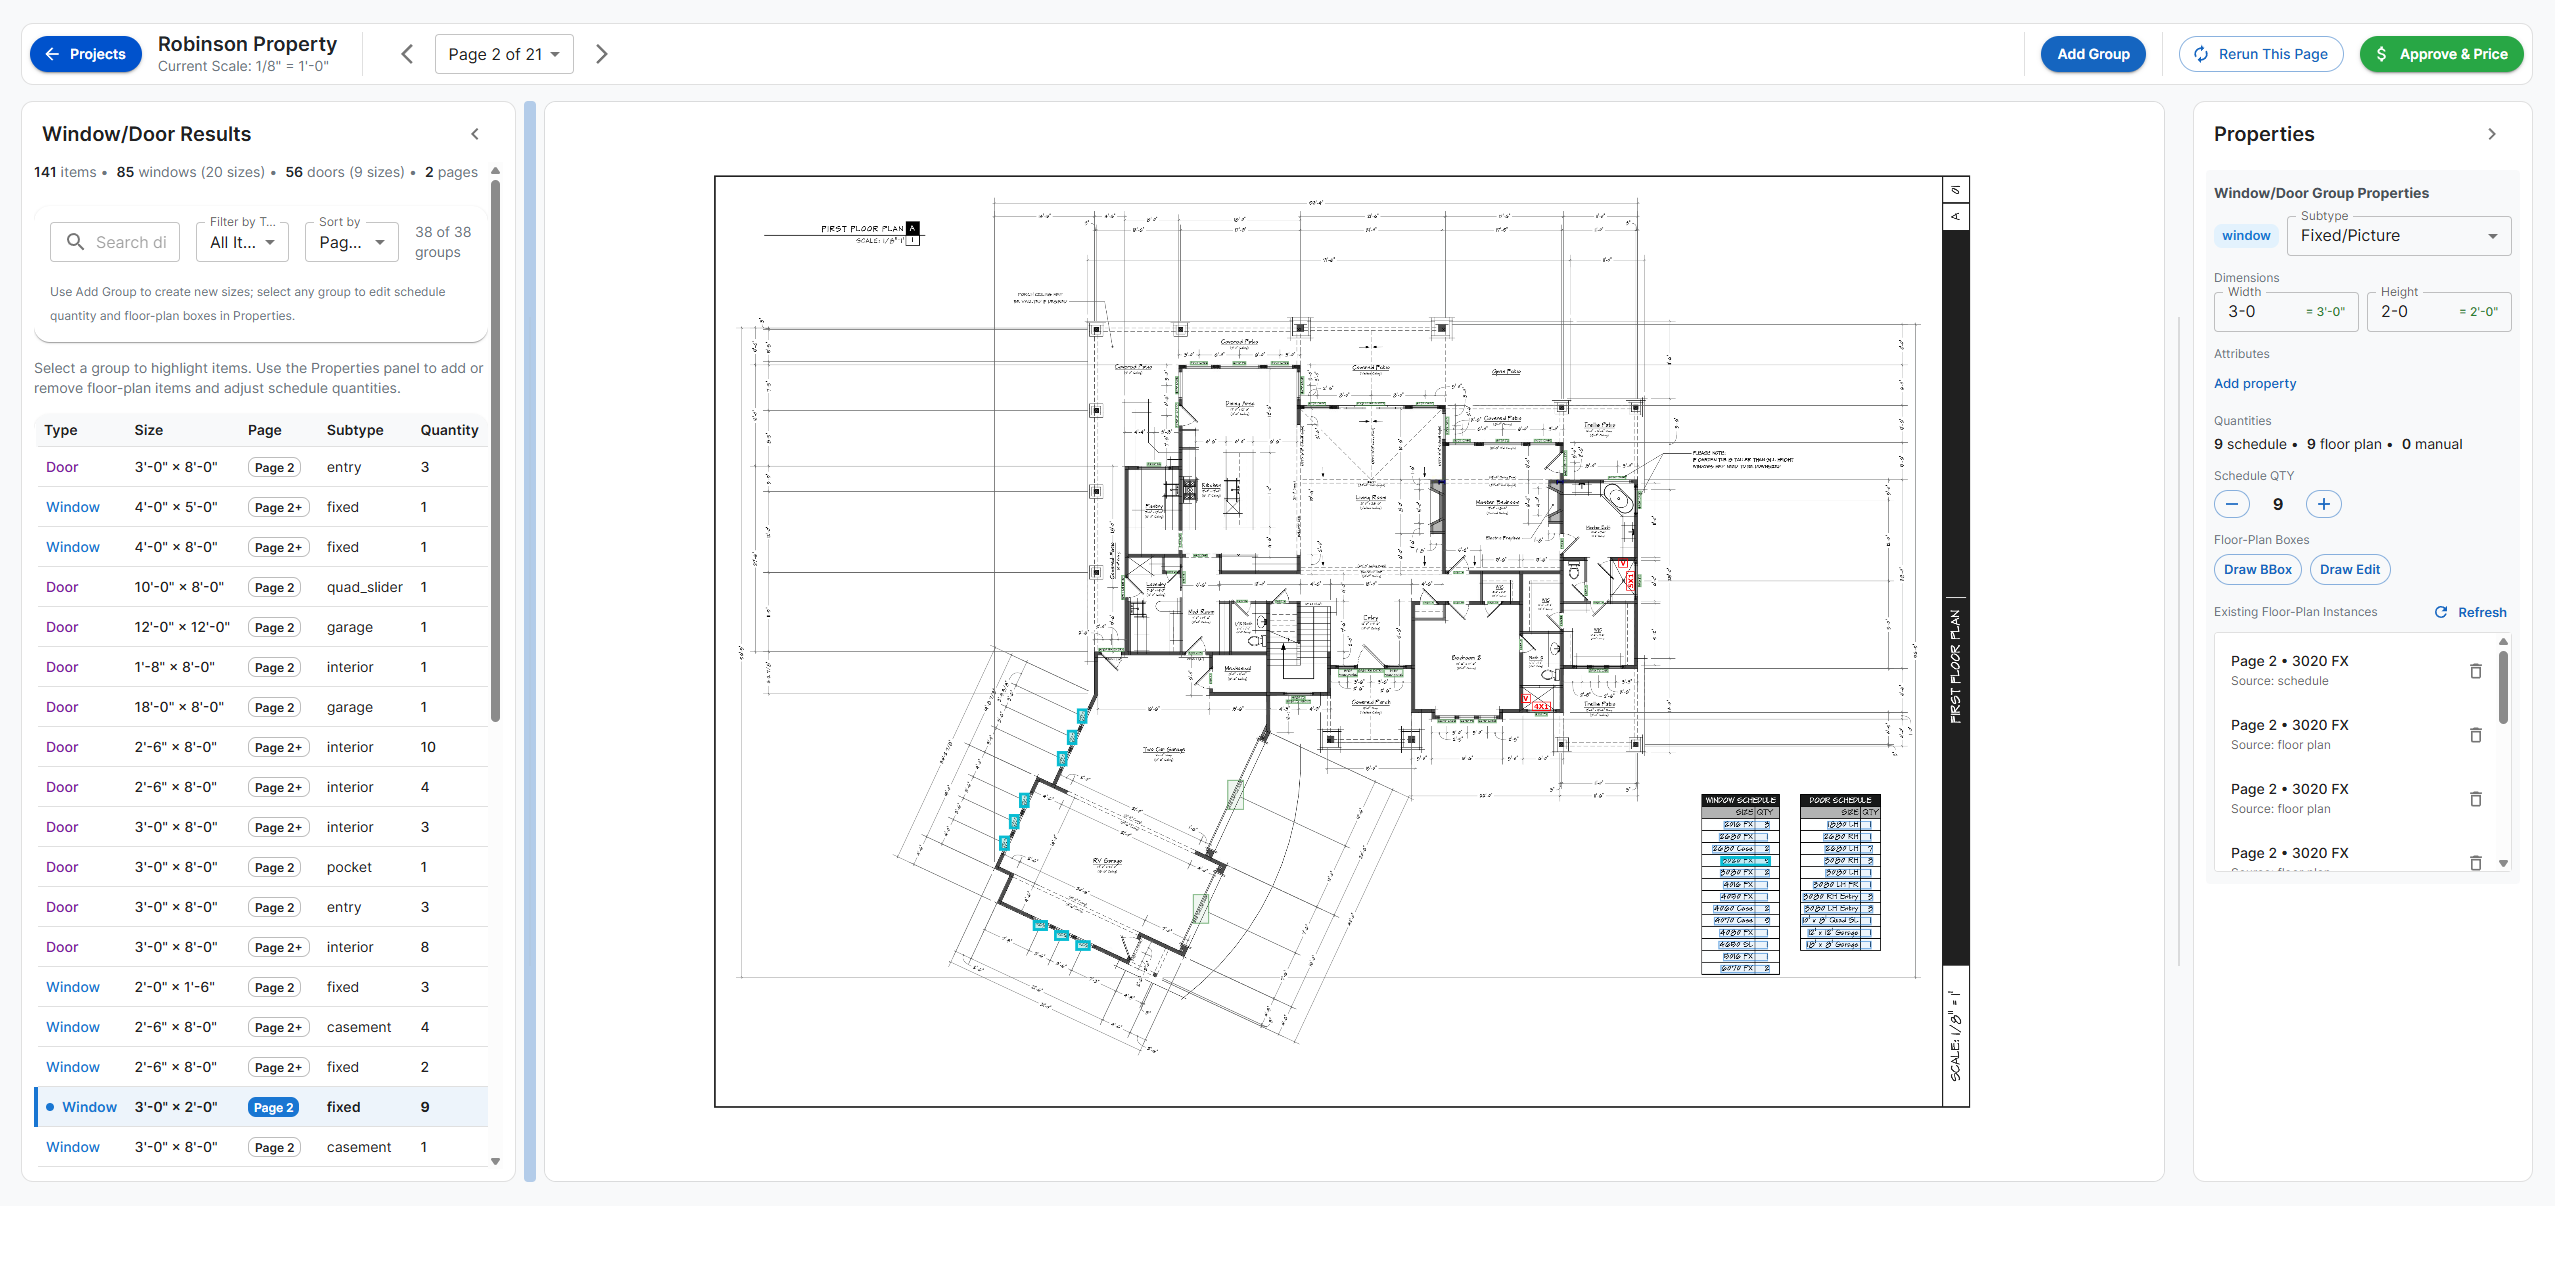The image size is (2555, 1269).
Task: Open the Subtype Fixed/Picture dropdown
Action: [2397, 235]
